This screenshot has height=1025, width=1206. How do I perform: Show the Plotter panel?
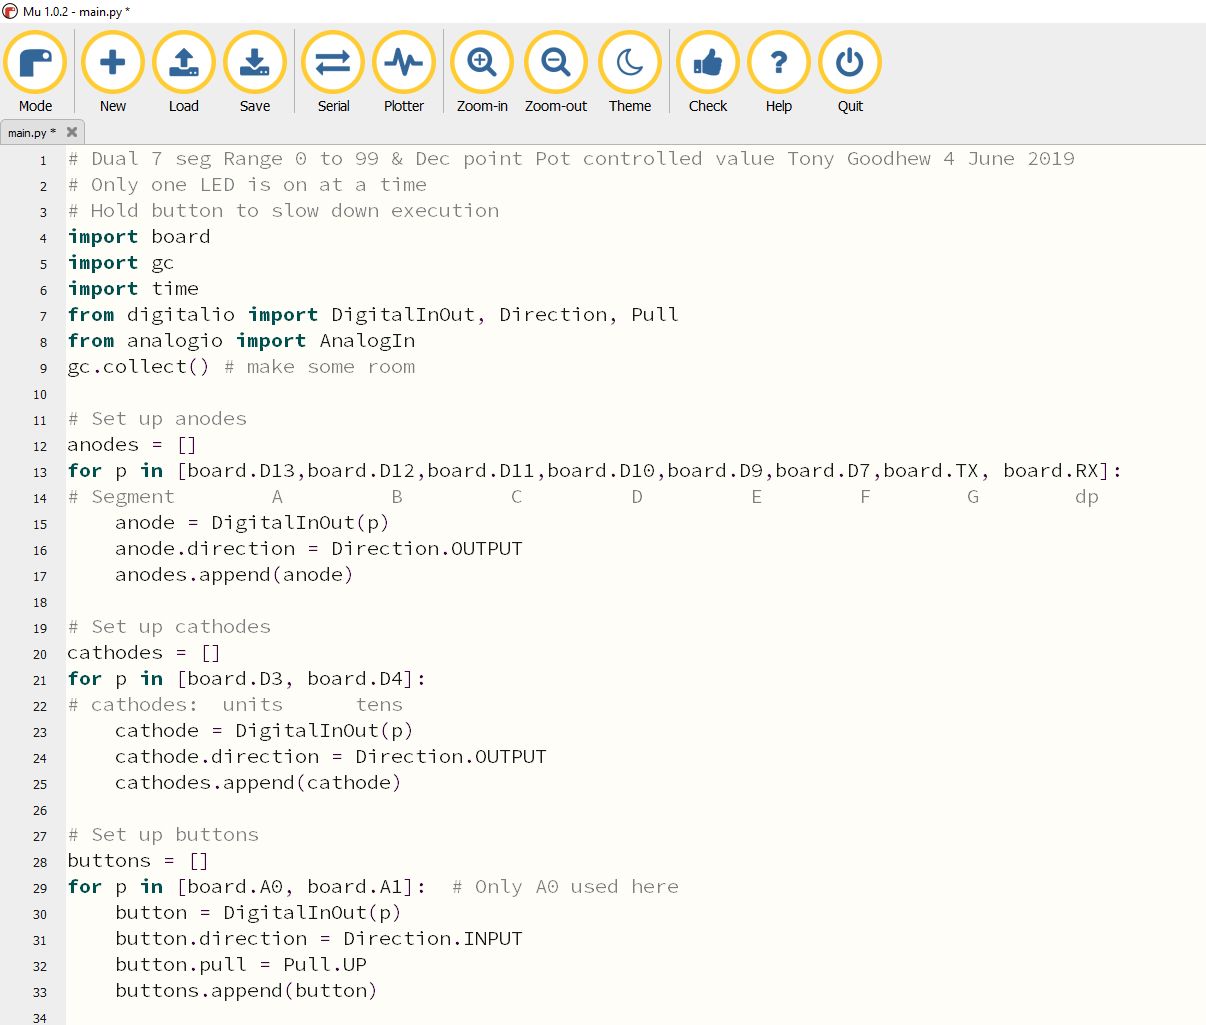tap(404, 63)
